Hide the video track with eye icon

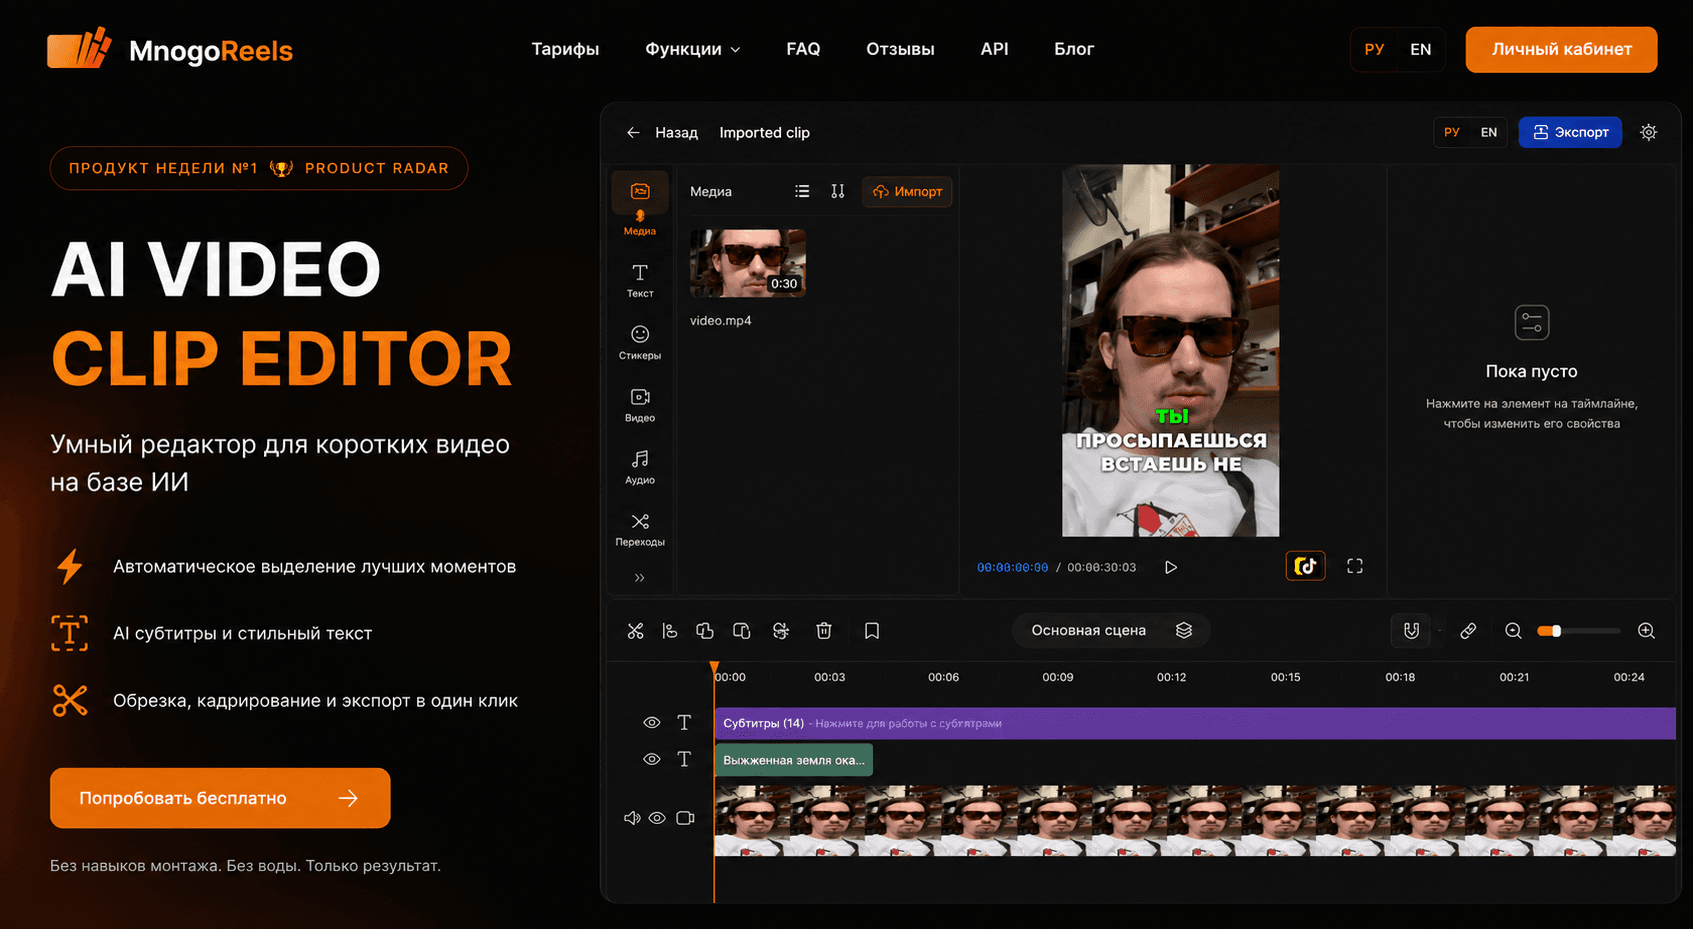pos(657,818)
